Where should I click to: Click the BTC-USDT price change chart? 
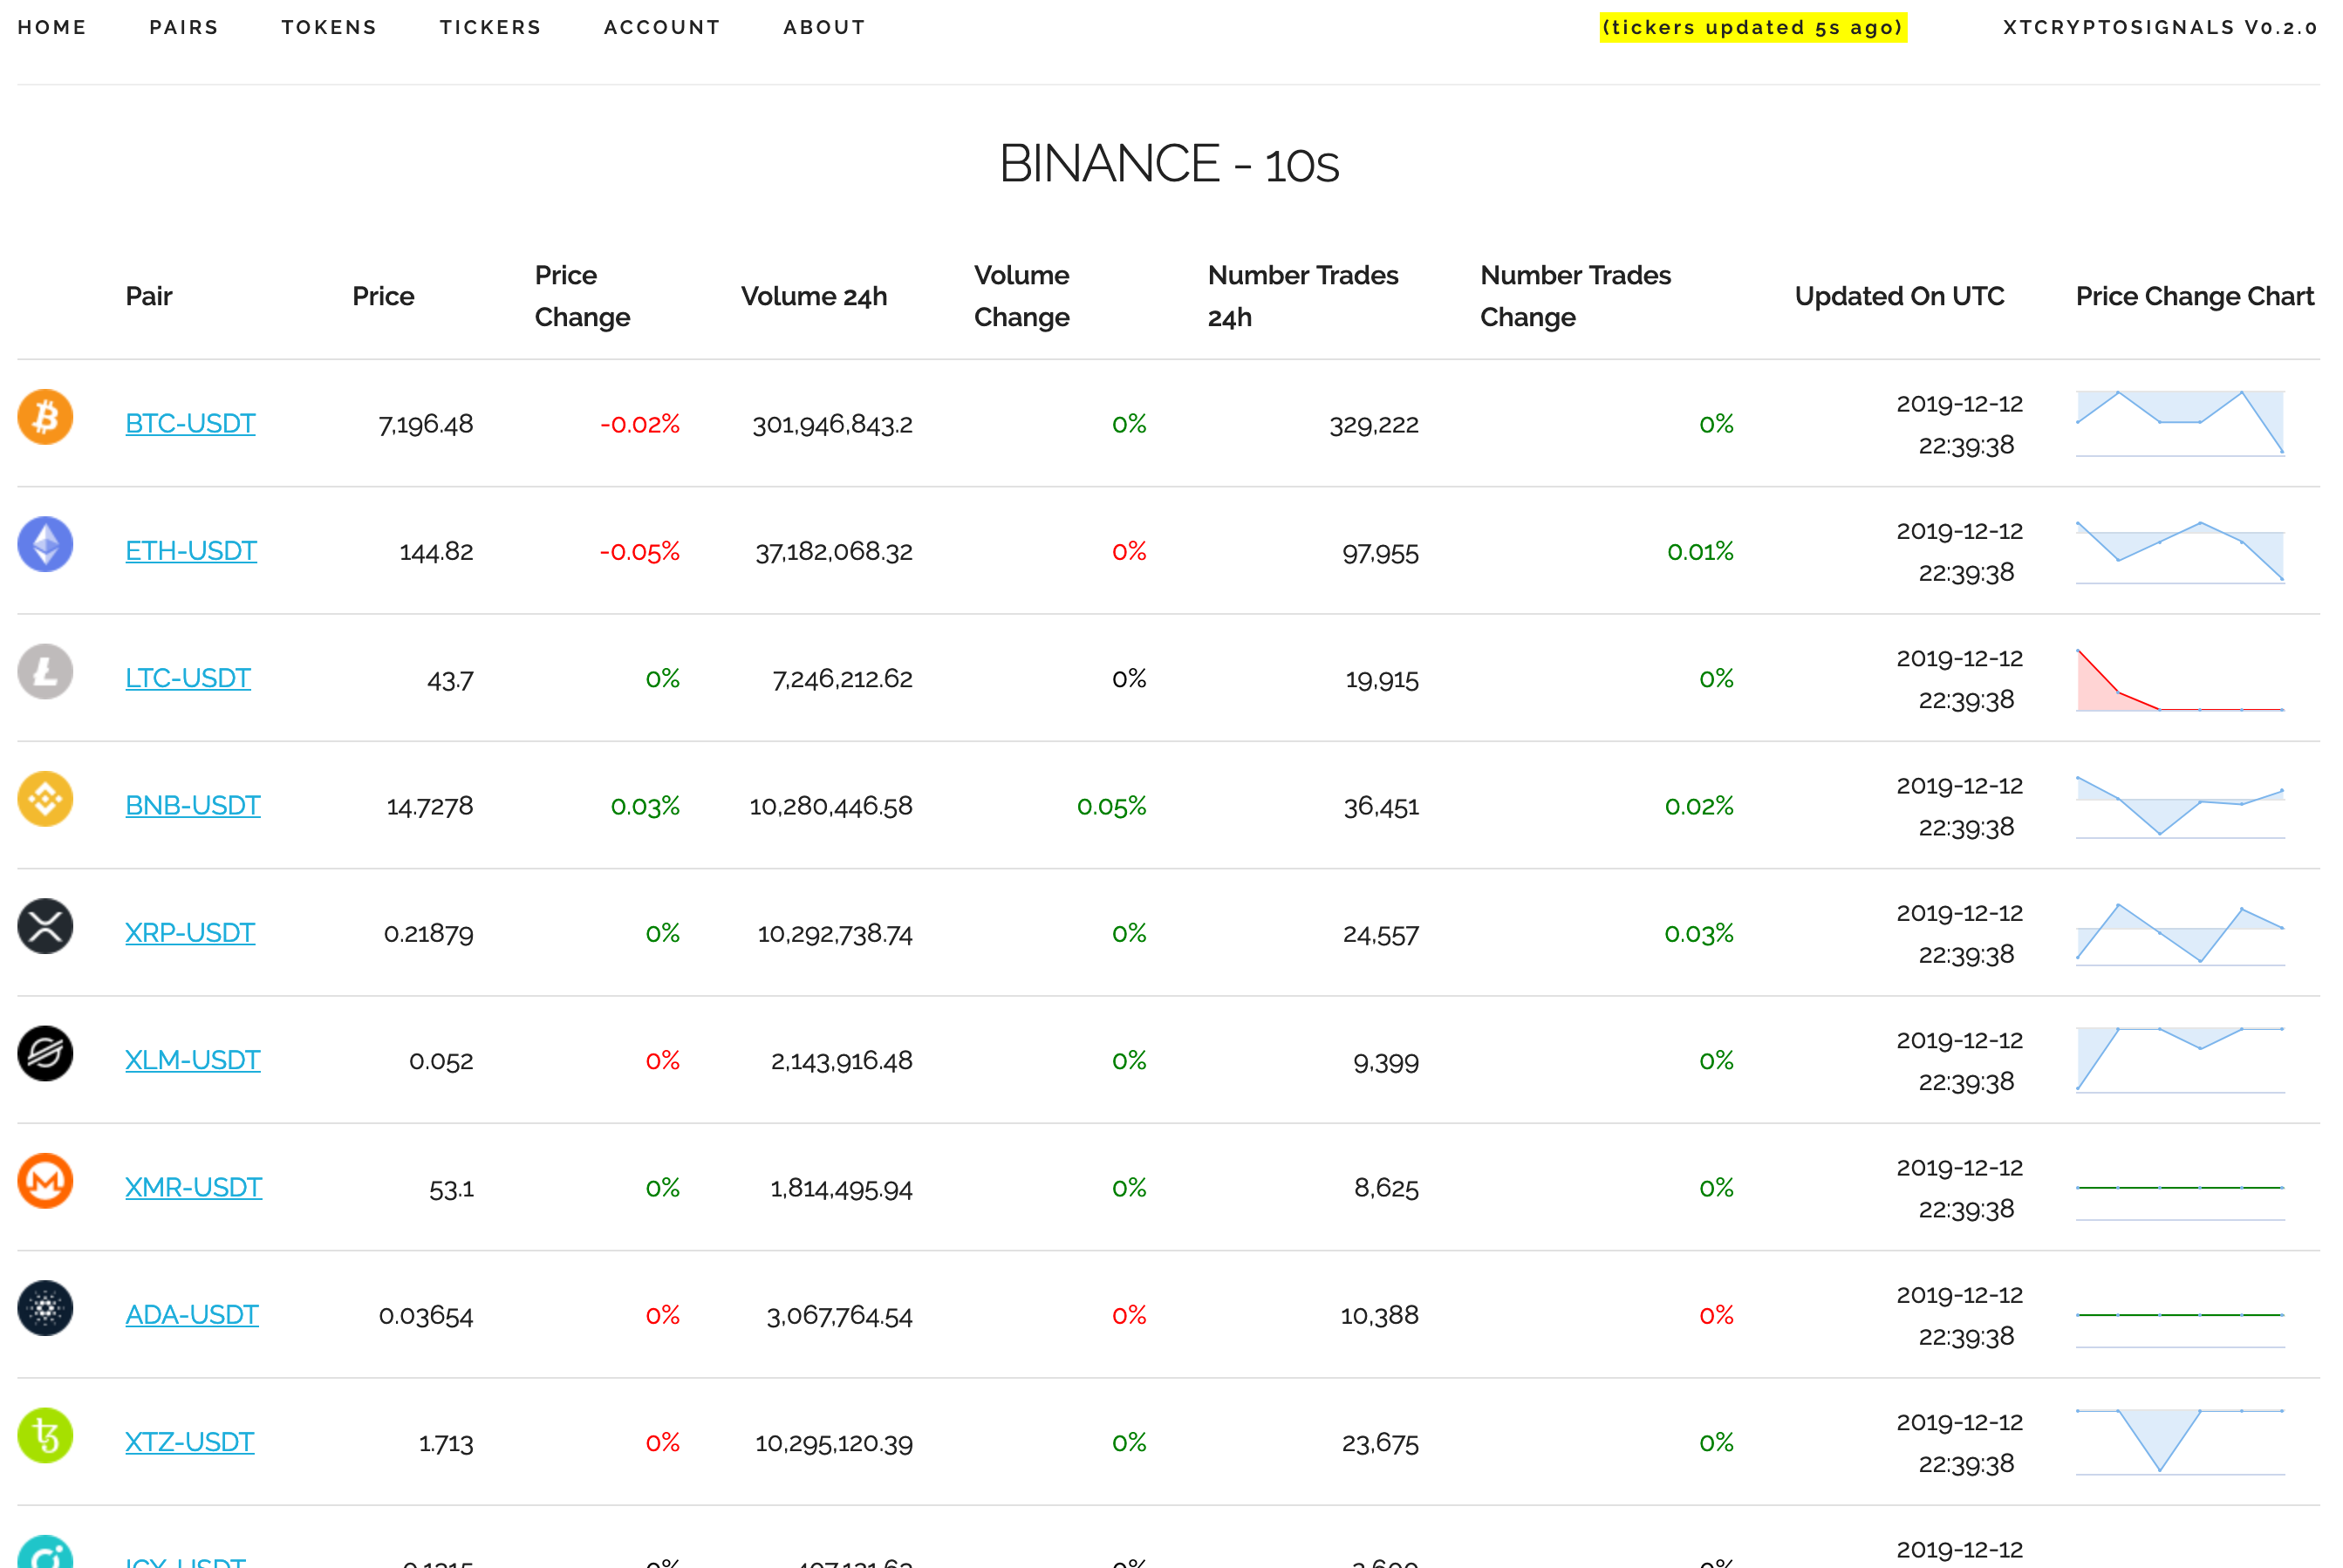(2180, 423)
